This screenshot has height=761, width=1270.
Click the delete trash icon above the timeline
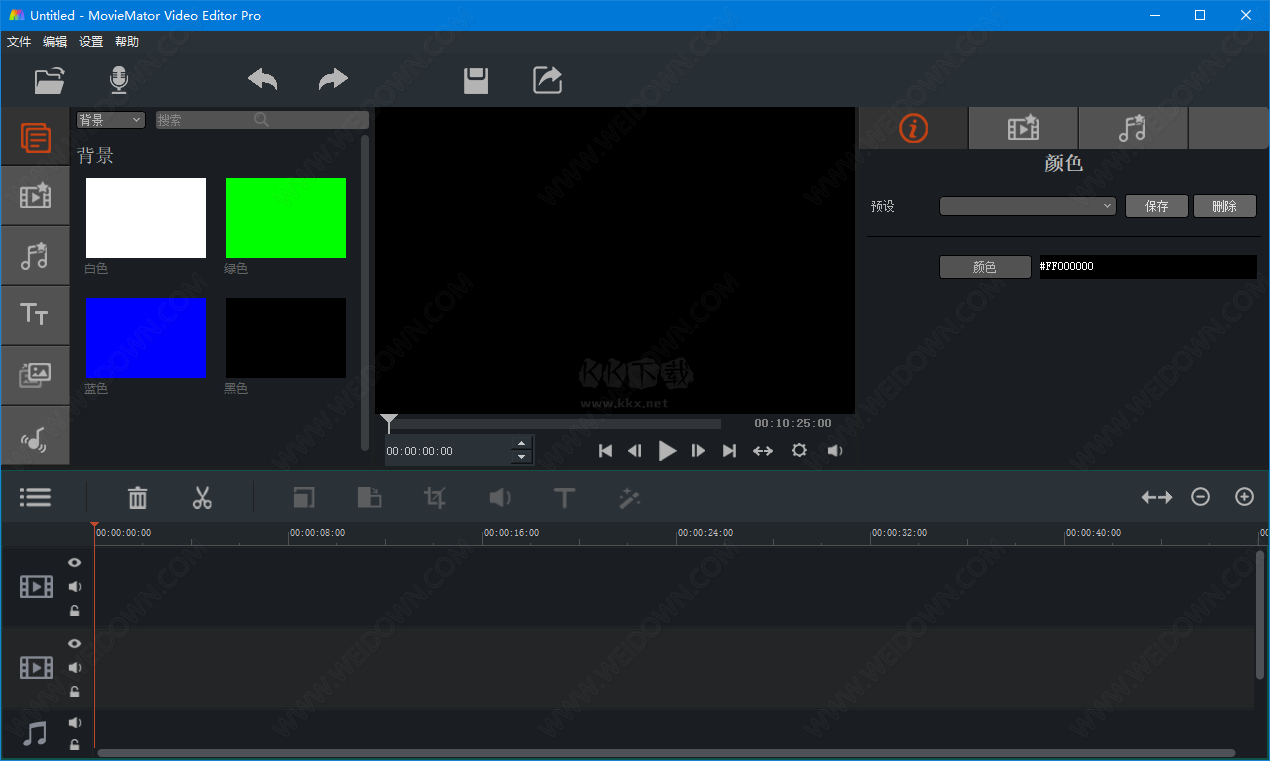137,497
